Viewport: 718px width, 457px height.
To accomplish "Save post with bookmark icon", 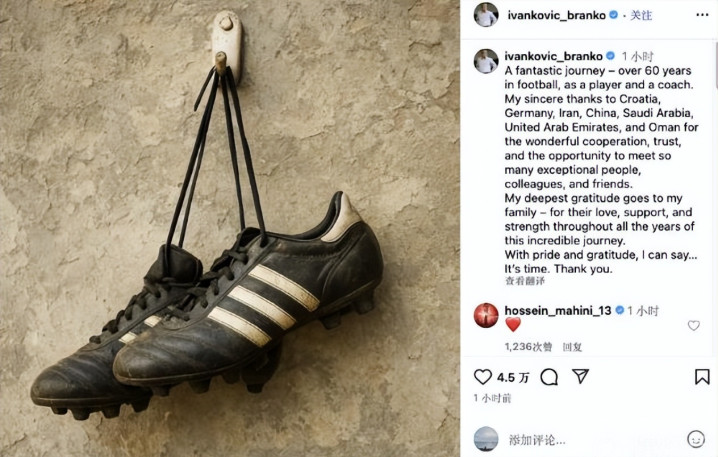I will point(702,377).
